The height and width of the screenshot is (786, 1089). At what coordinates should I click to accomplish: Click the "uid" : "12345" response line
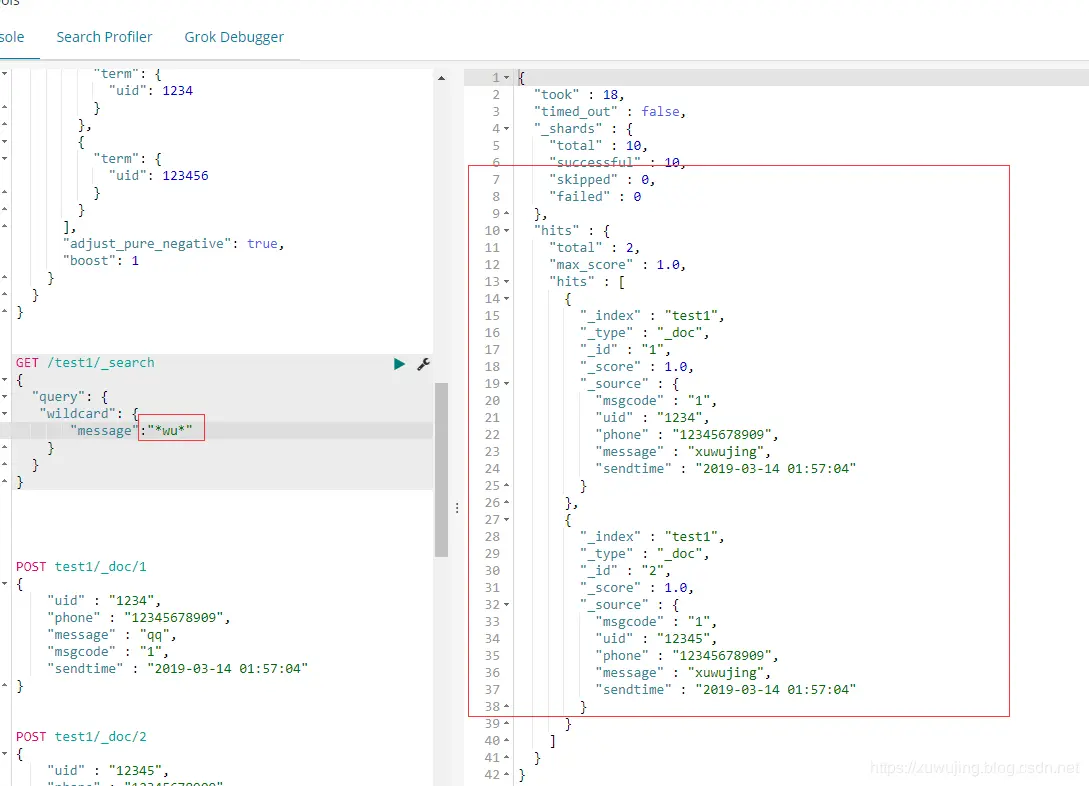[656, 639]
